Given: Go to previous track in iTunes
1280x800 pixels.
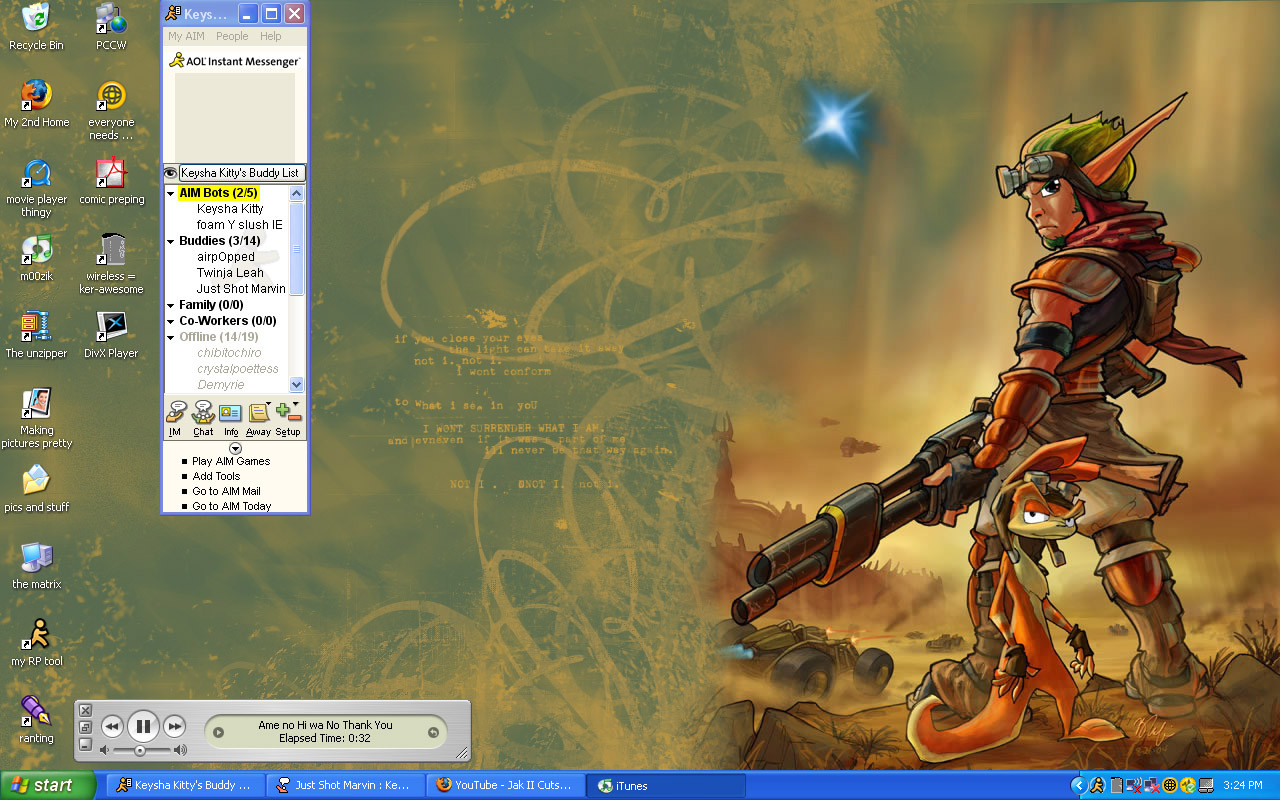Looking at the screenshot, I should (112, 727).
